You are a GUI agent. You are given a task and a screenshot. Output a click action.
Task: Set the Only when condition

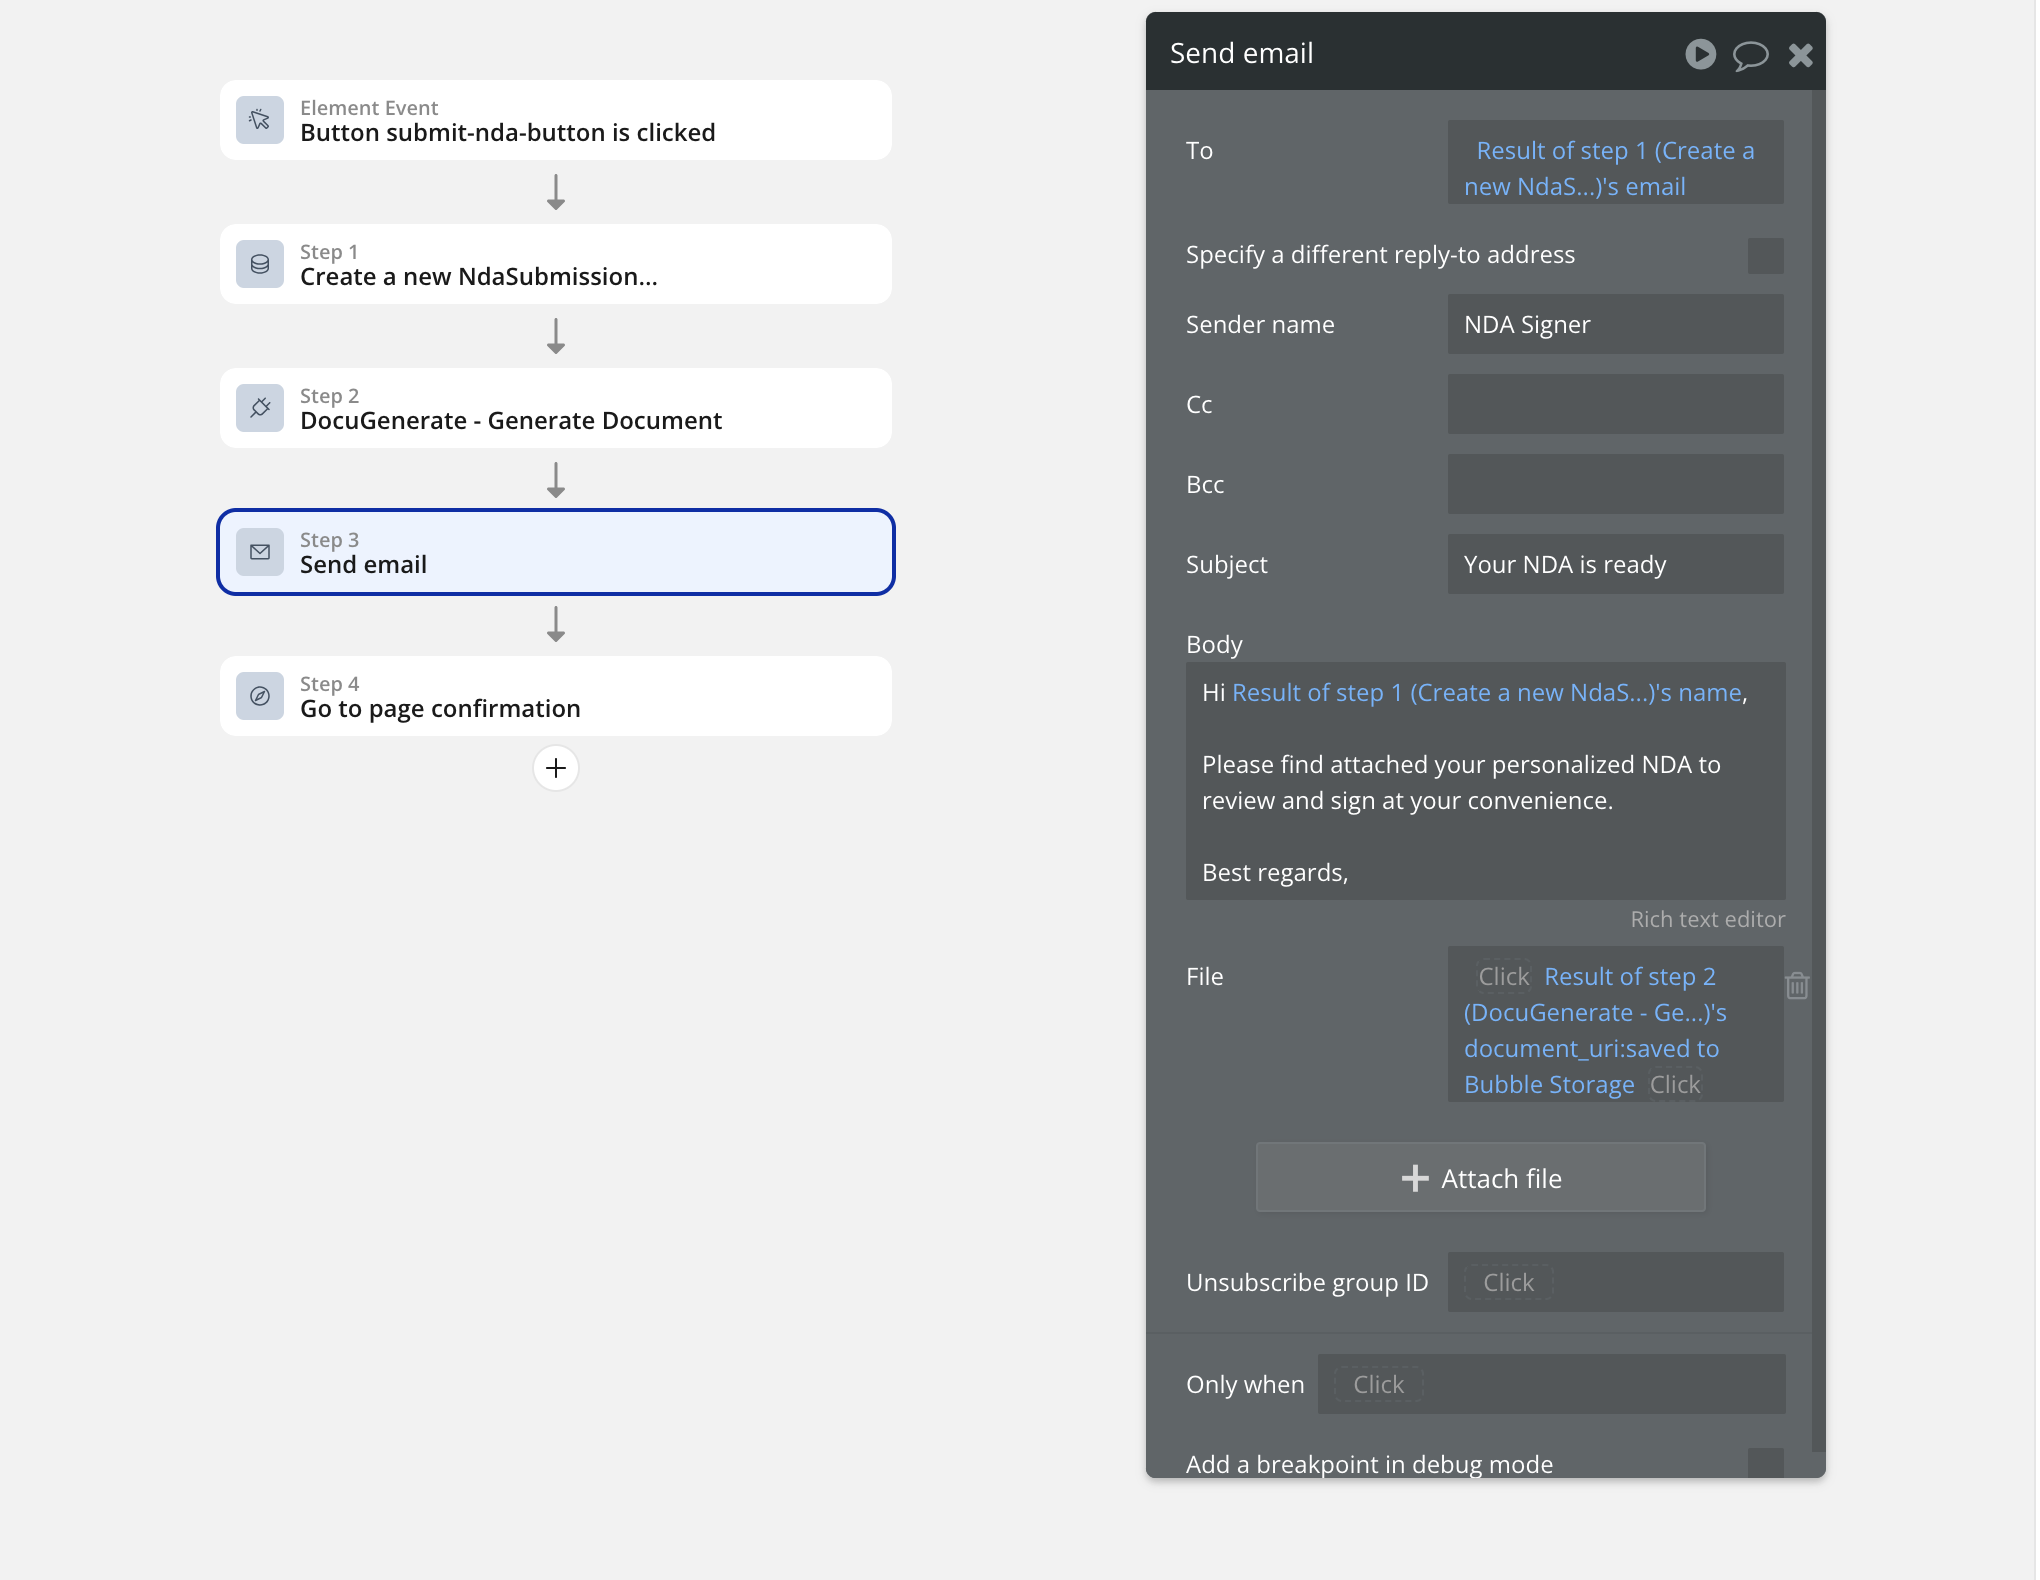[x=1551, y=1384]
